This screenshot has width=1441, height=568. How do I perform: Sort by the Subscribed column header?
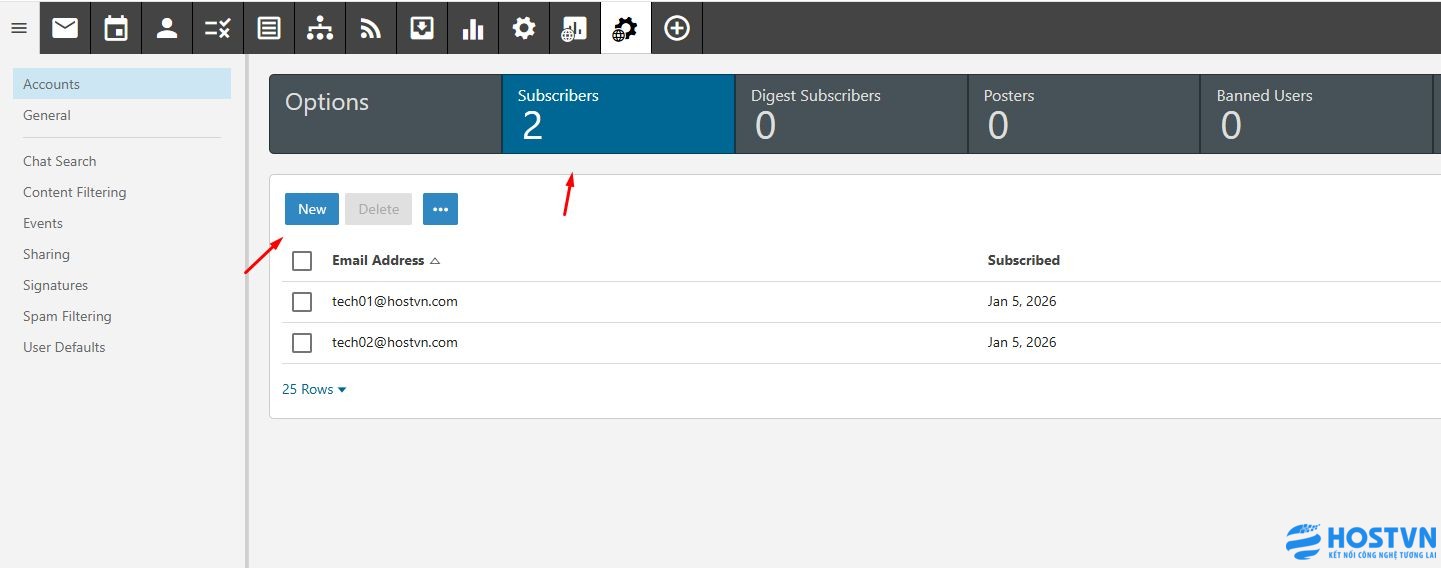click(1023, 260)
